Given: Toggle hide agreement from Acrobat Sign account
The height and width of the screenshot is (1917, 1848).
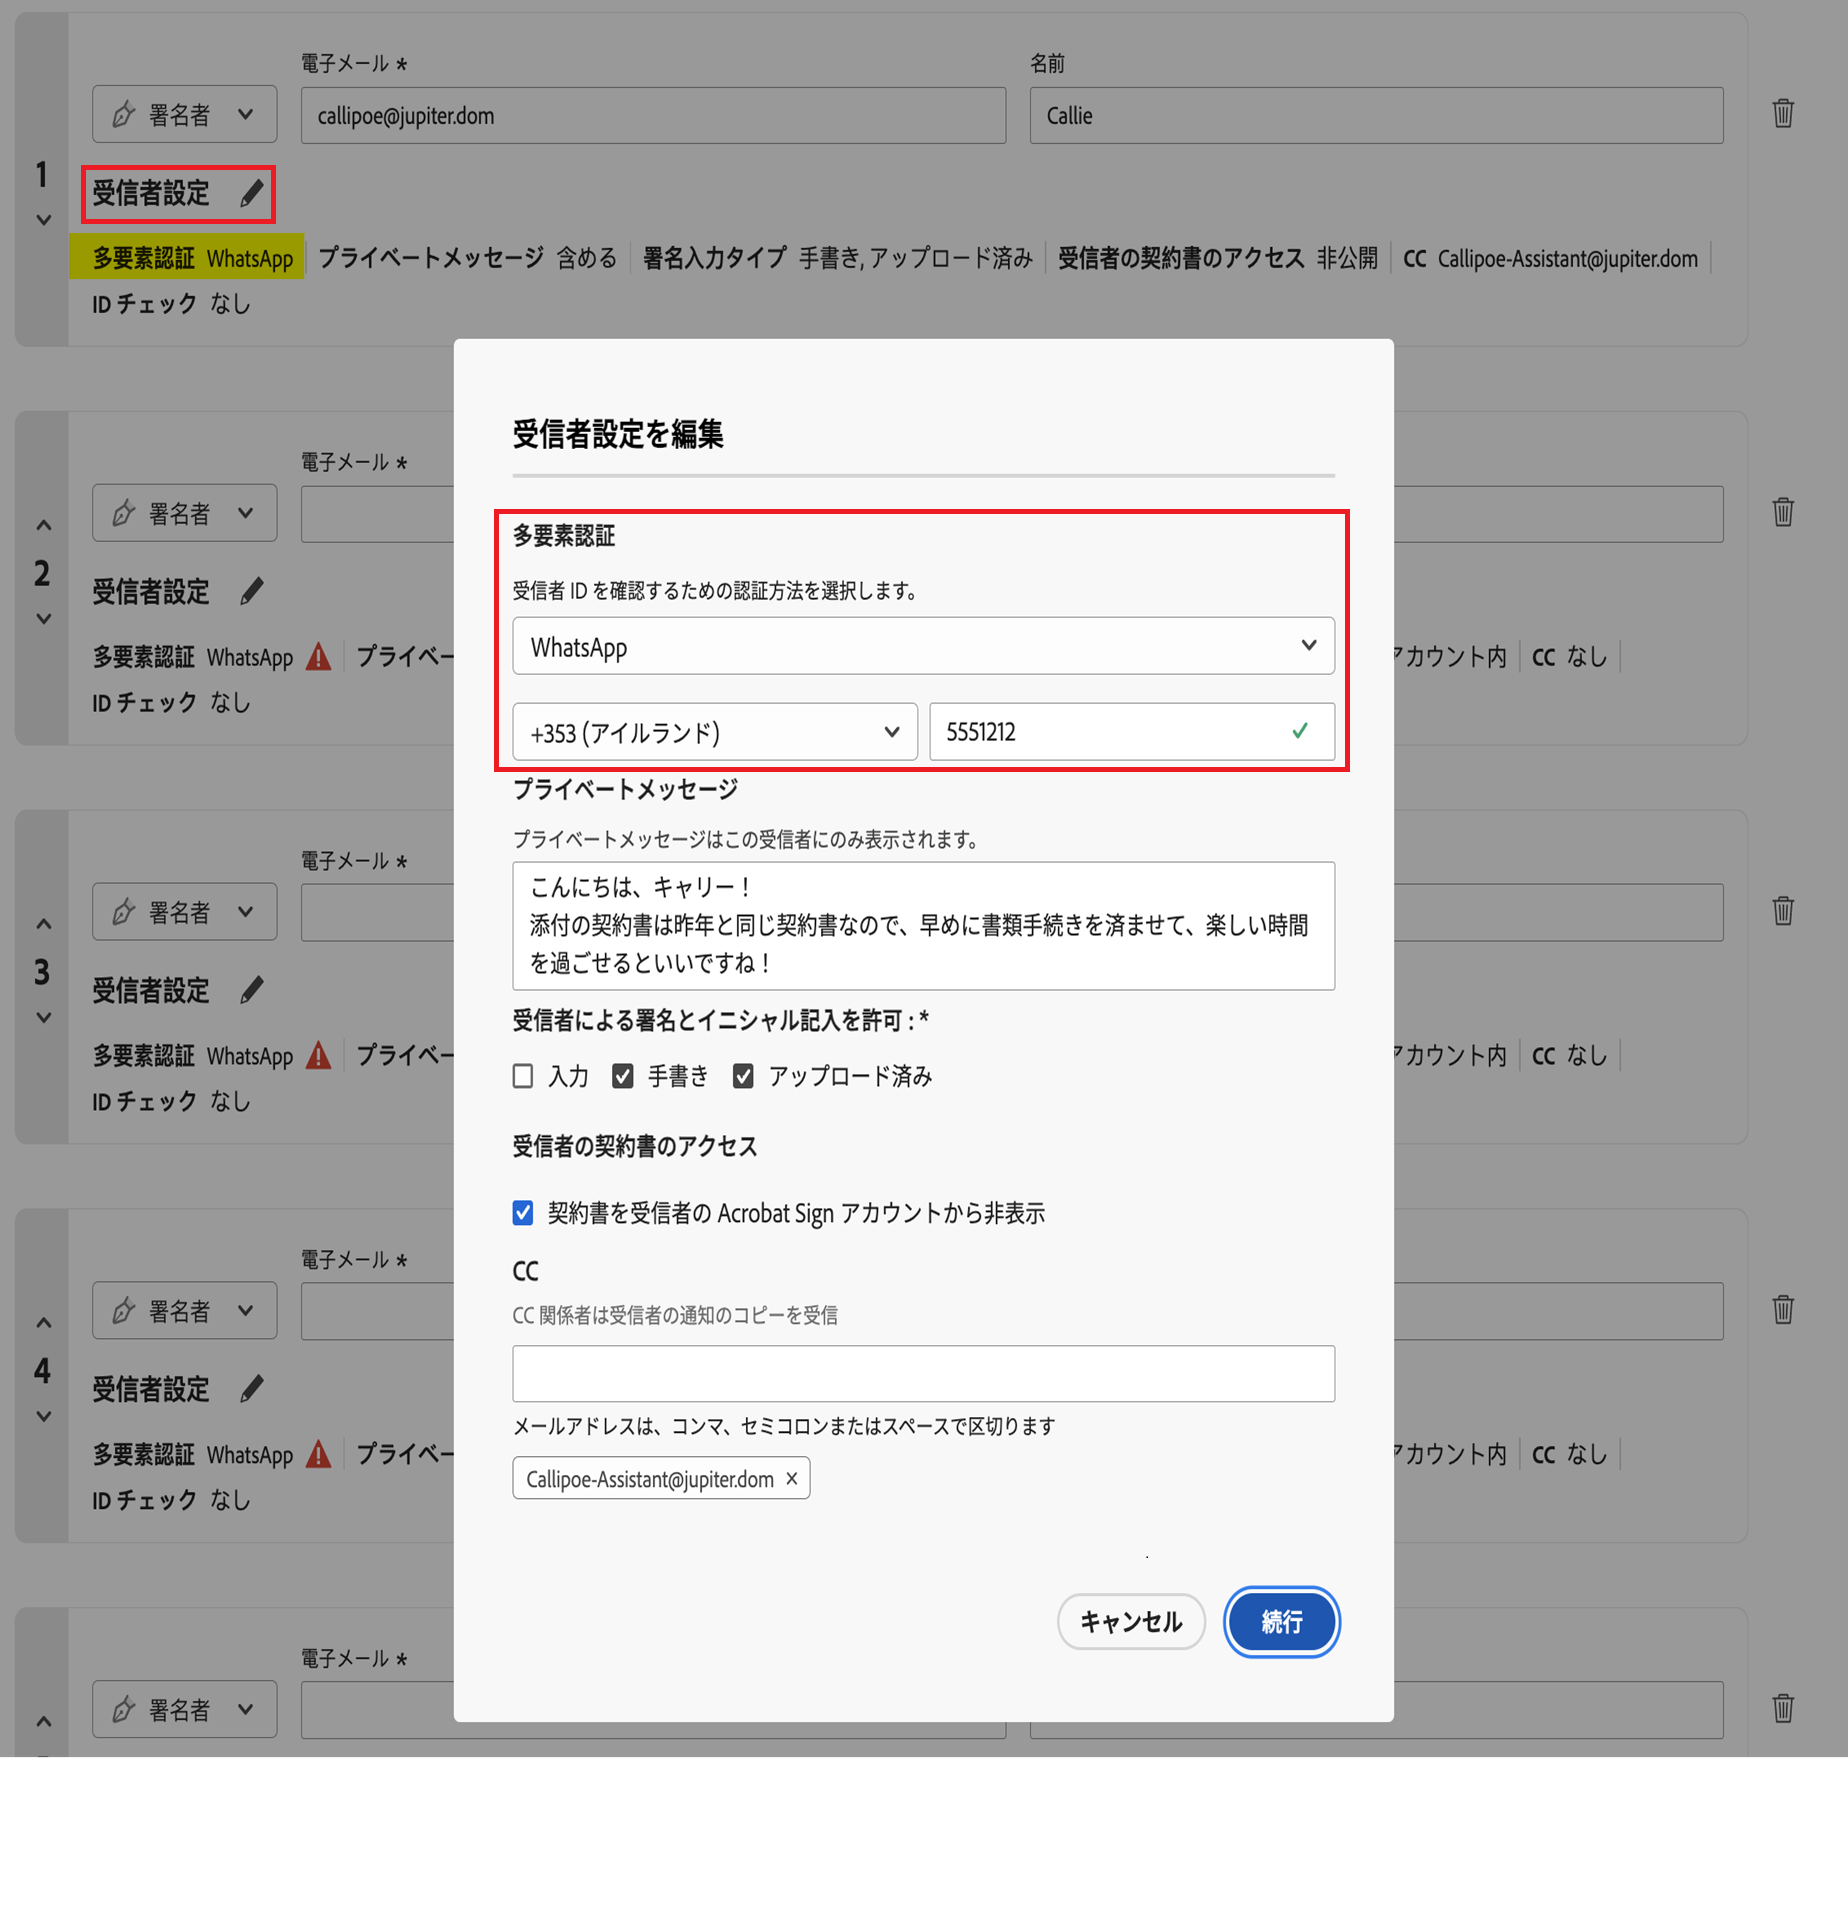Looking at the screenshot, I should click(x=523, y=1213).
